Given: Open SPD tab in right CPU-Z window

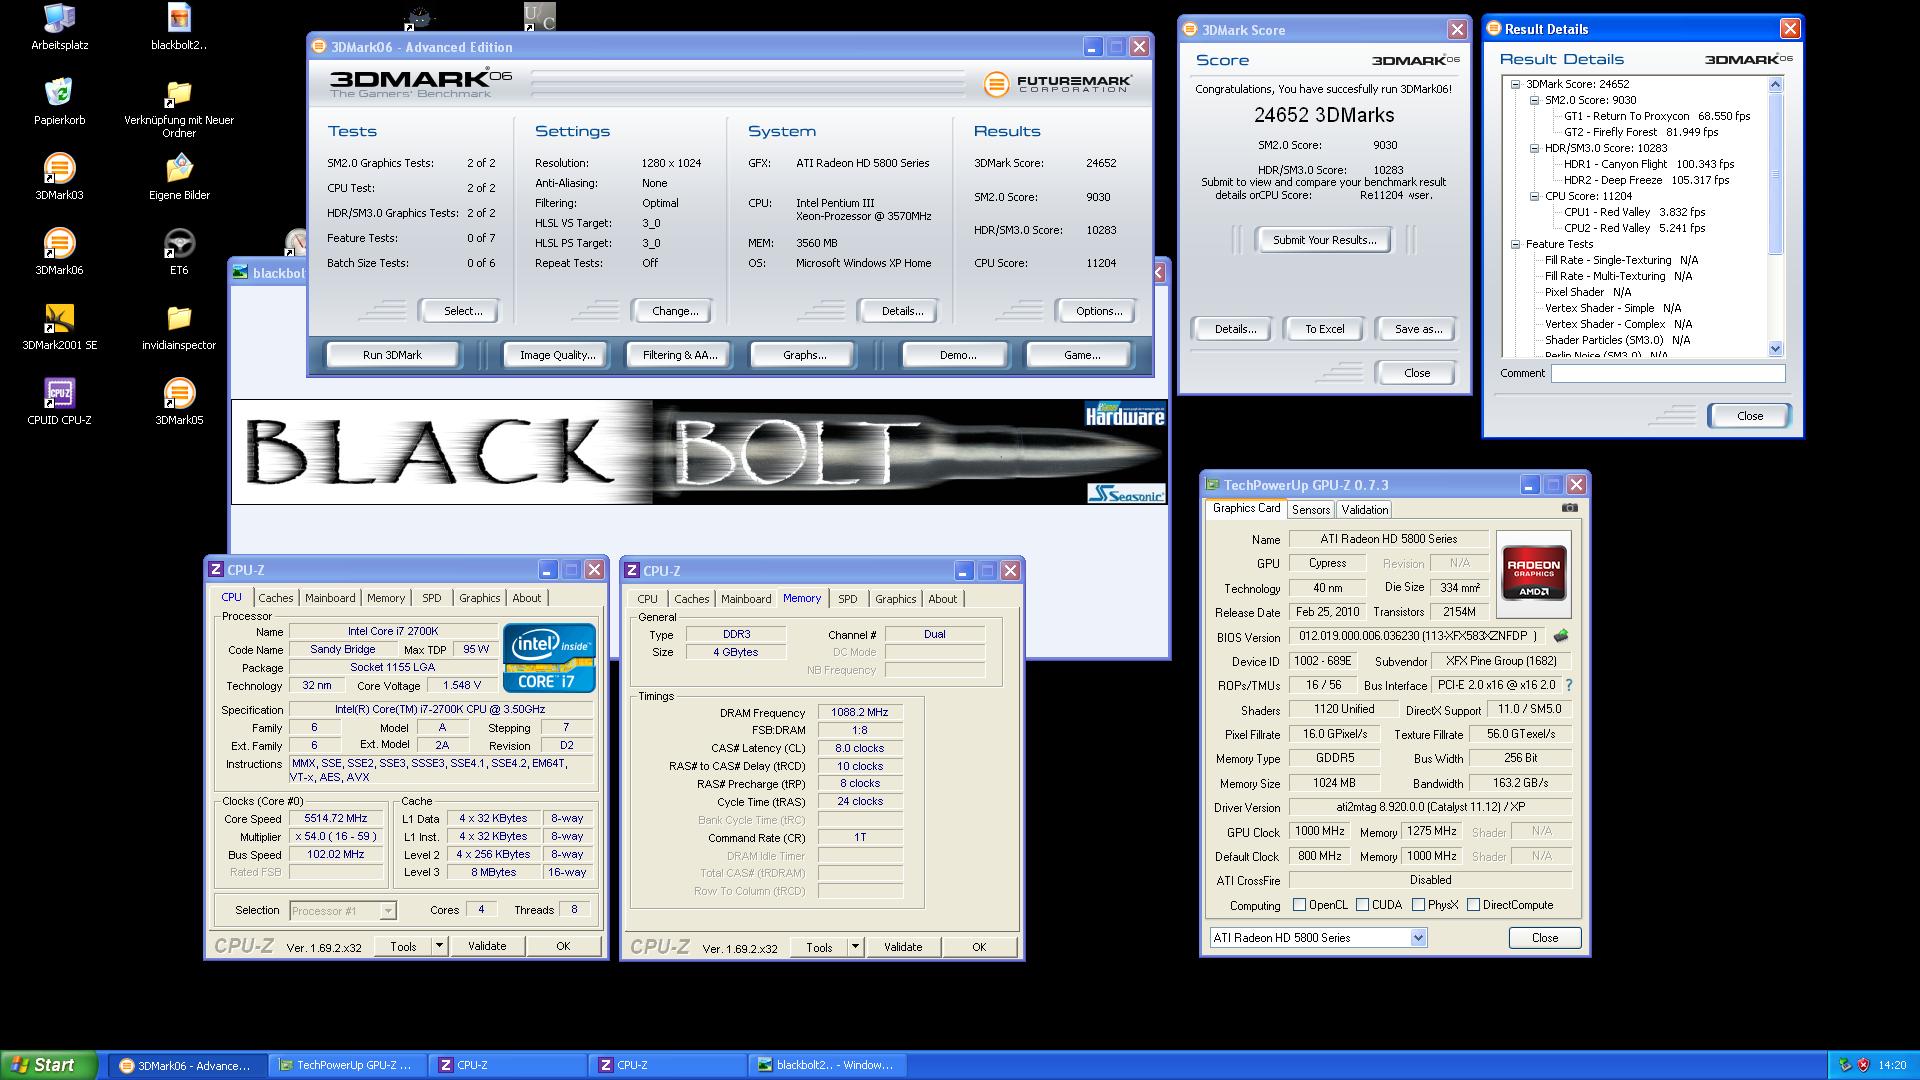Looking at the screenshot, I should (848, 599).
